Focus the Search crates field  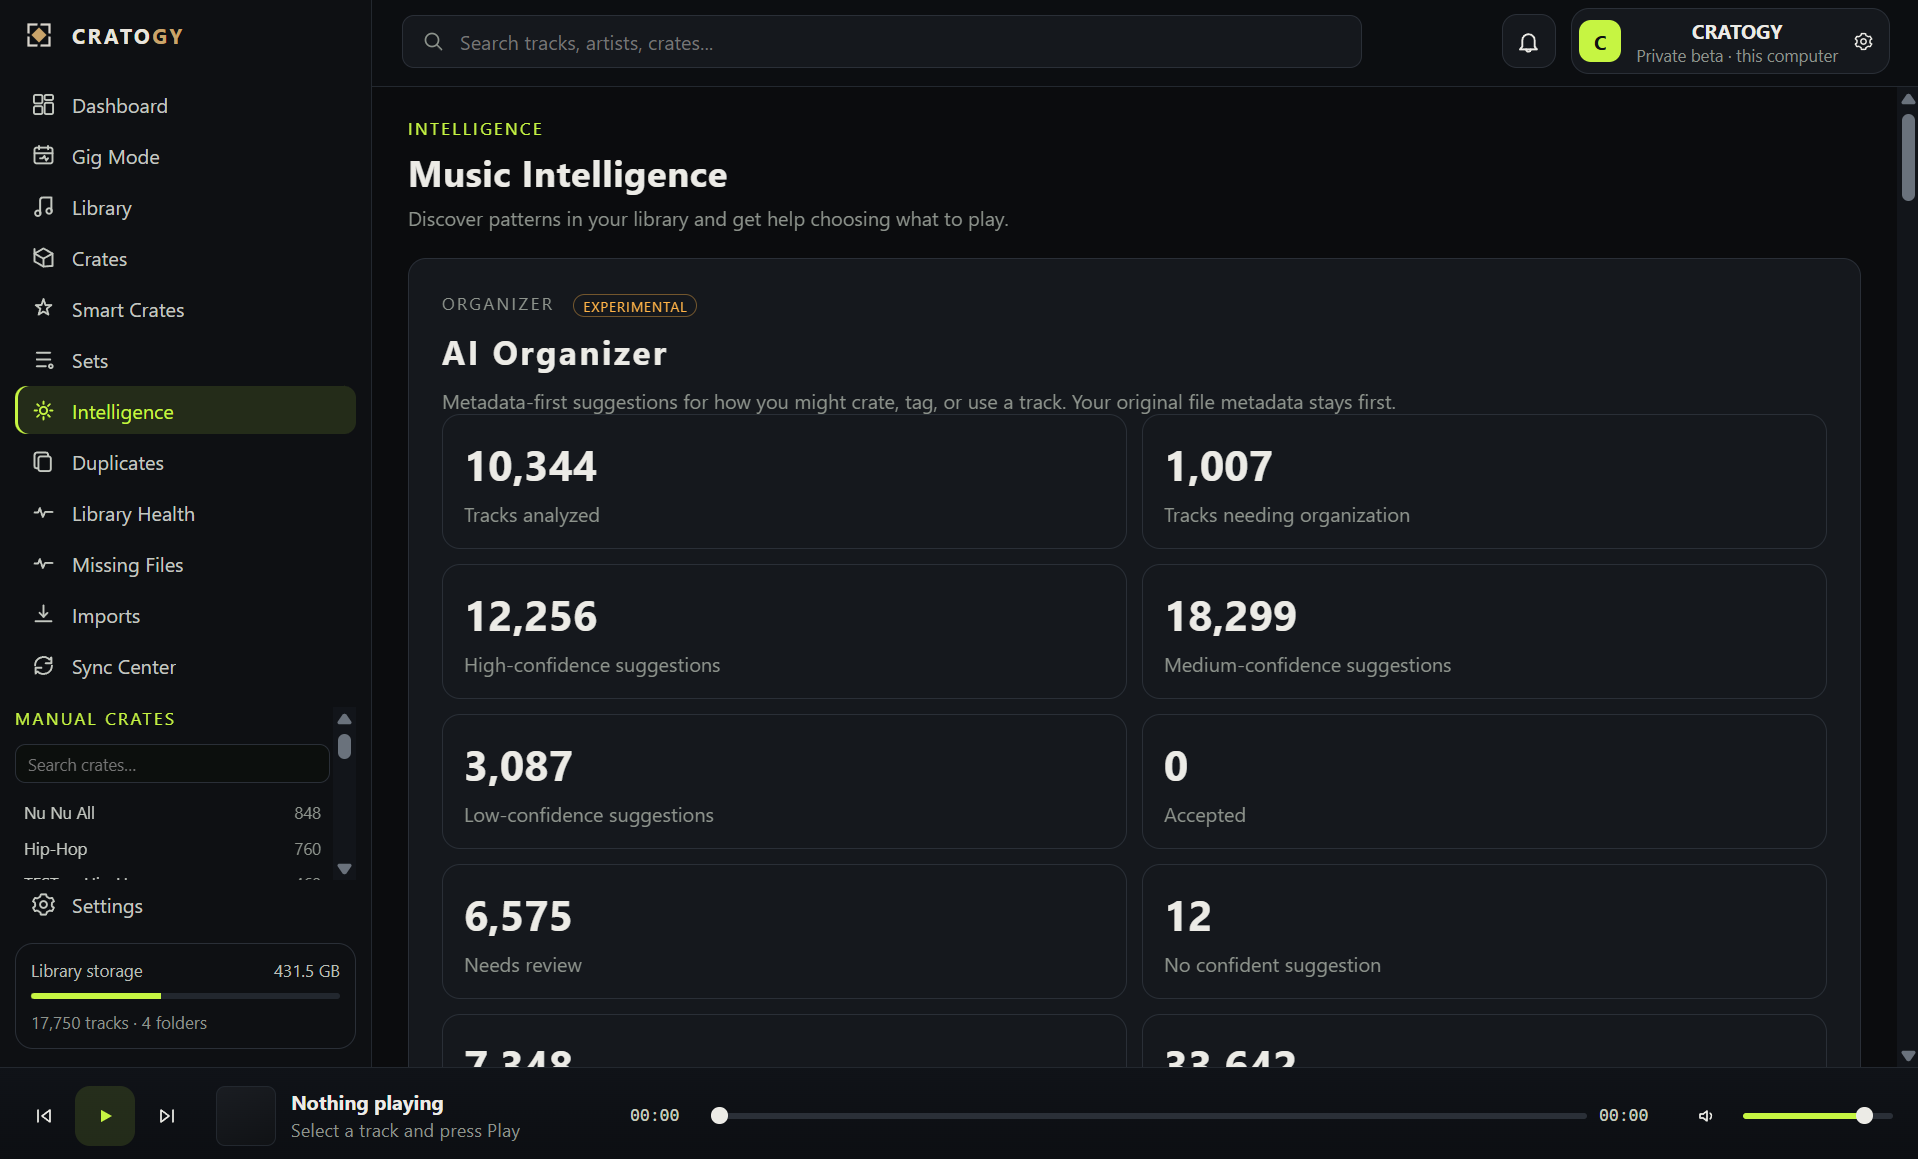(172, 764)
